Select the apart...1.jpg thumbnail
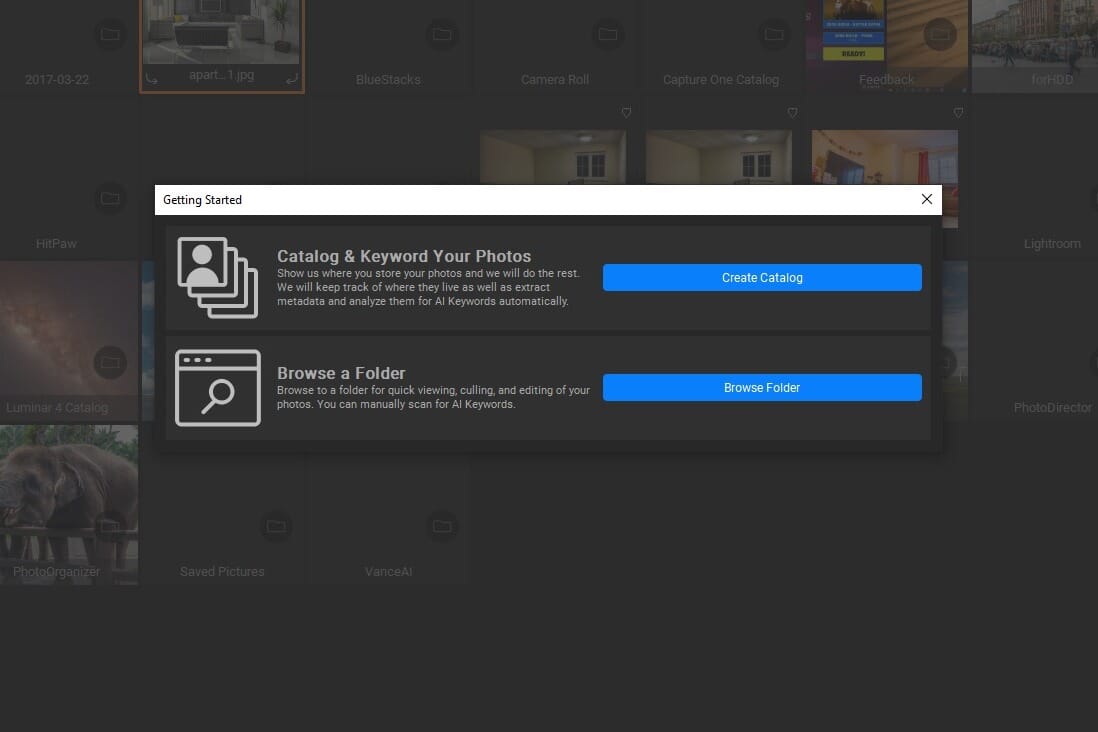The width and height of the screenshot is (1098, 732). click(222, 35)
